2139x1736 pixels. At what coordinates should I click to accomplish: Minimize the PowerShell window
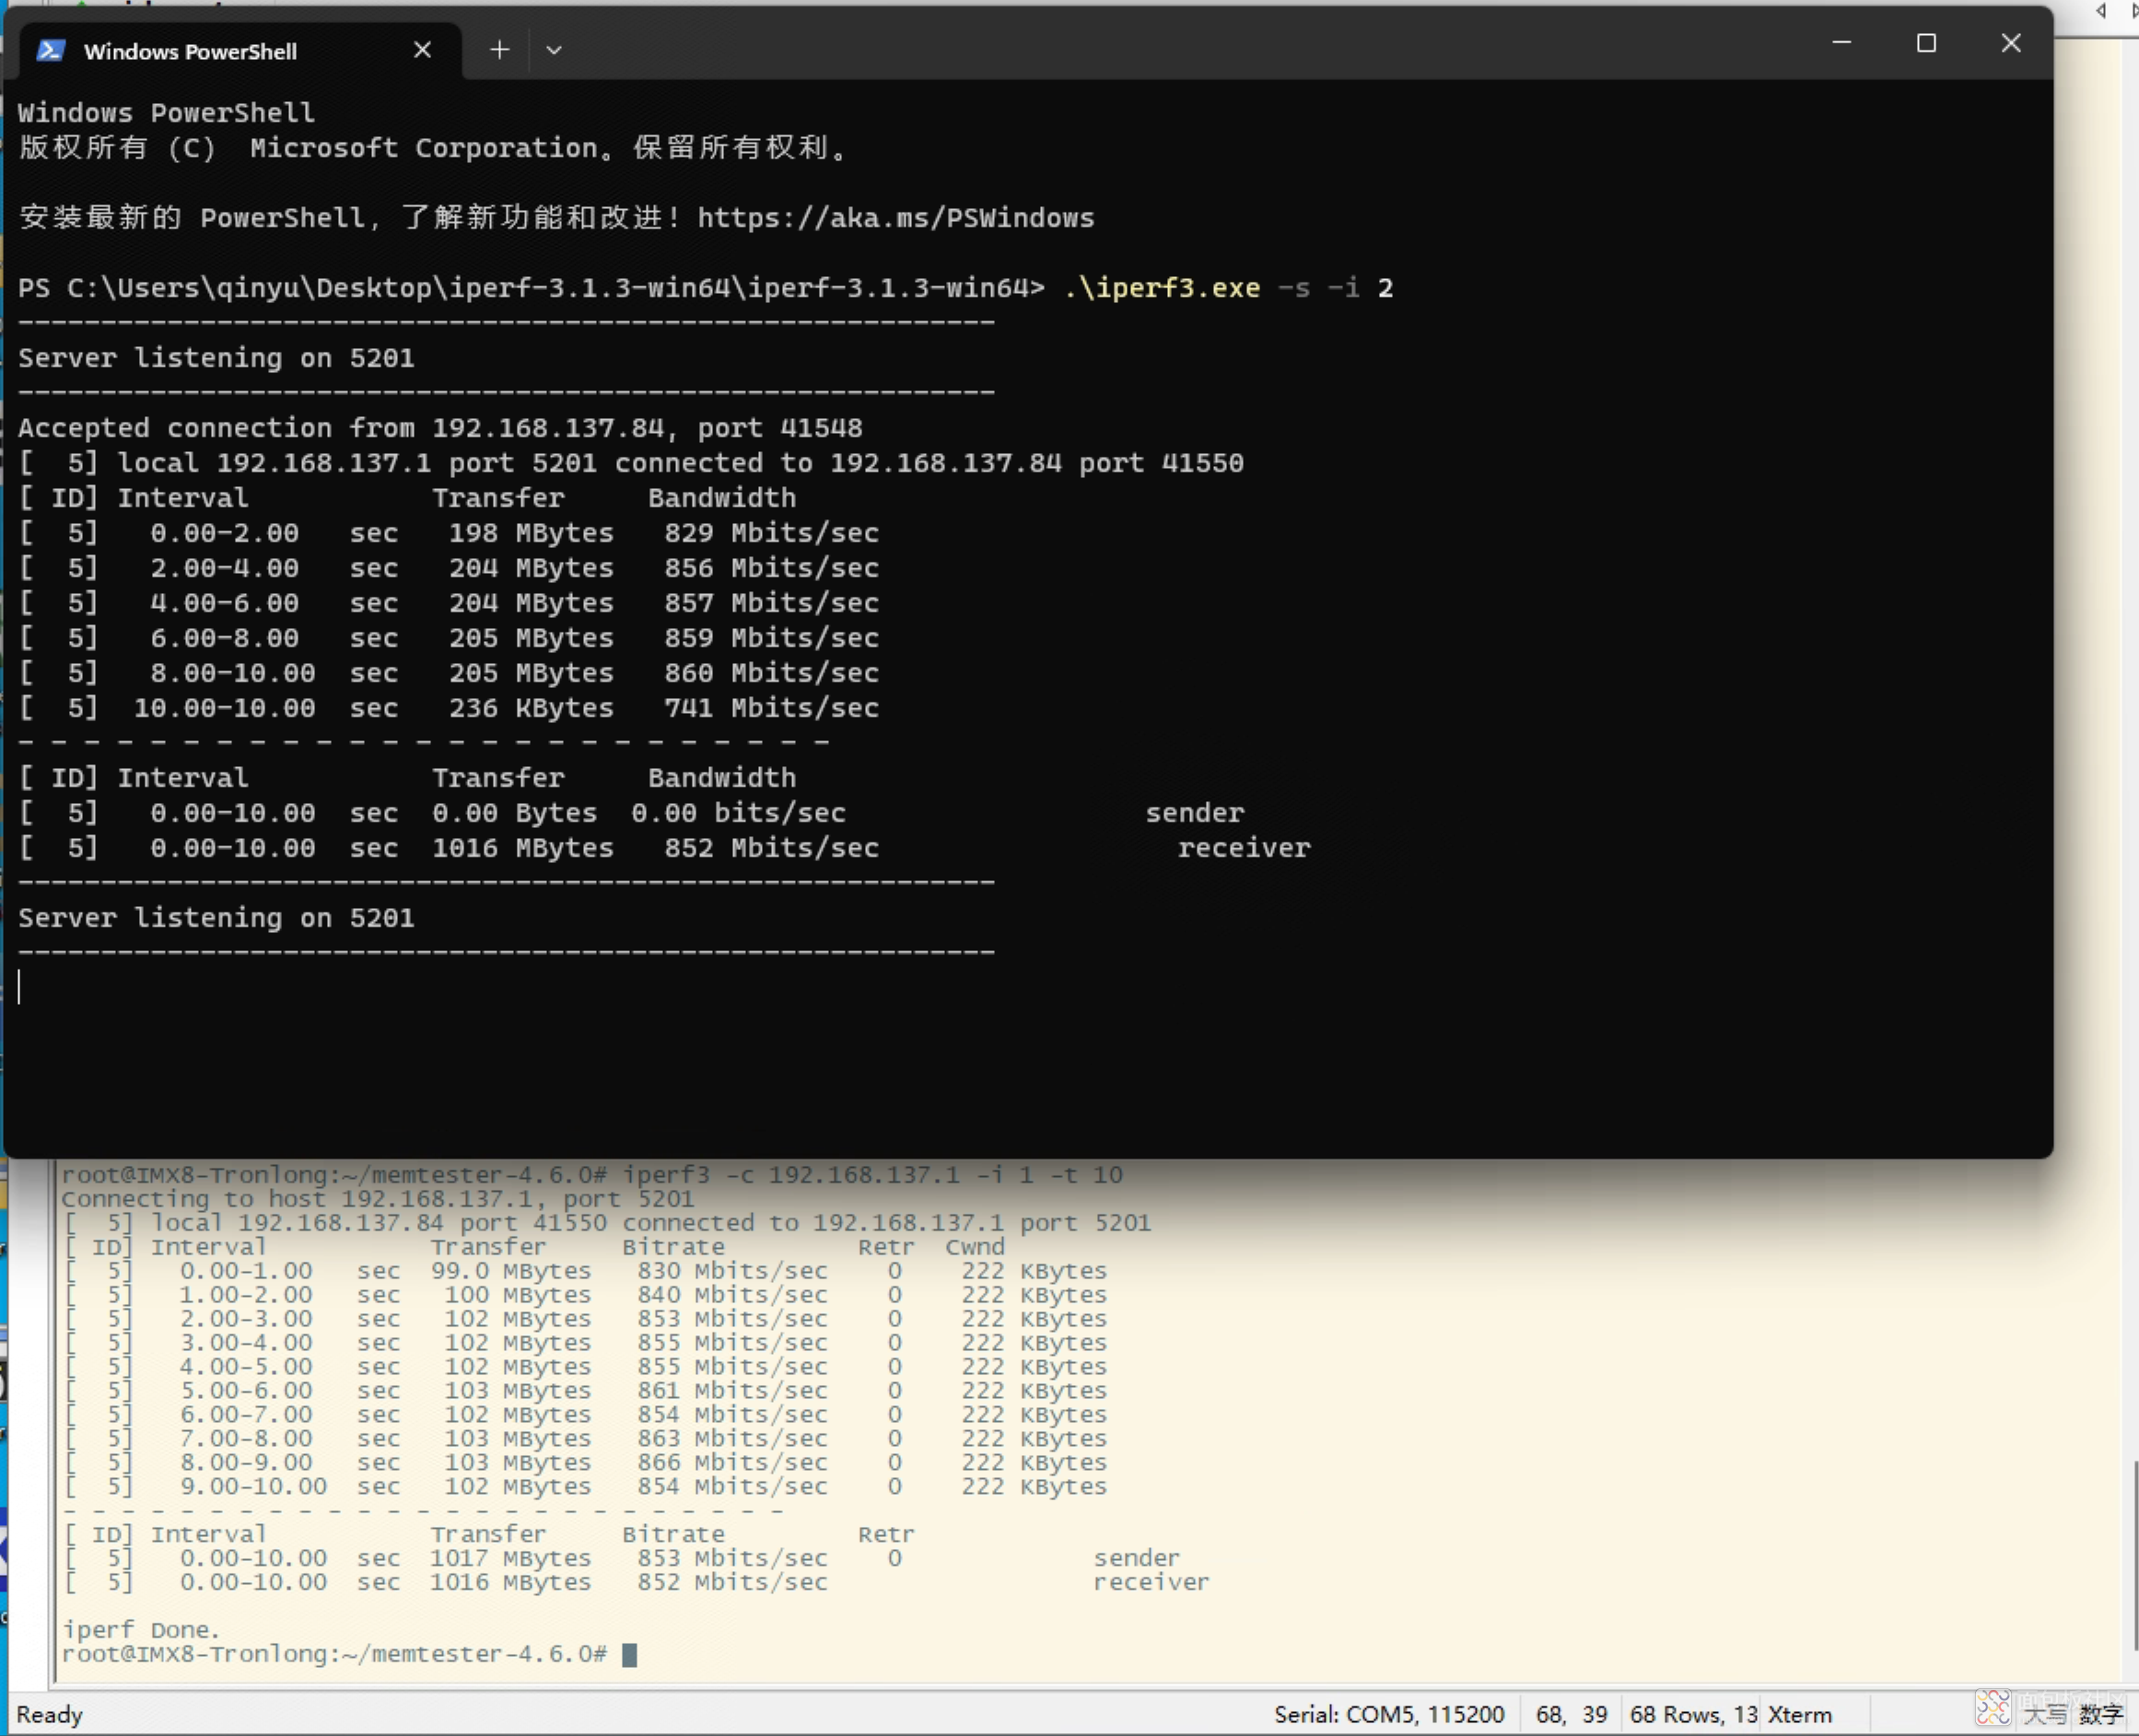pos(1842,43)
